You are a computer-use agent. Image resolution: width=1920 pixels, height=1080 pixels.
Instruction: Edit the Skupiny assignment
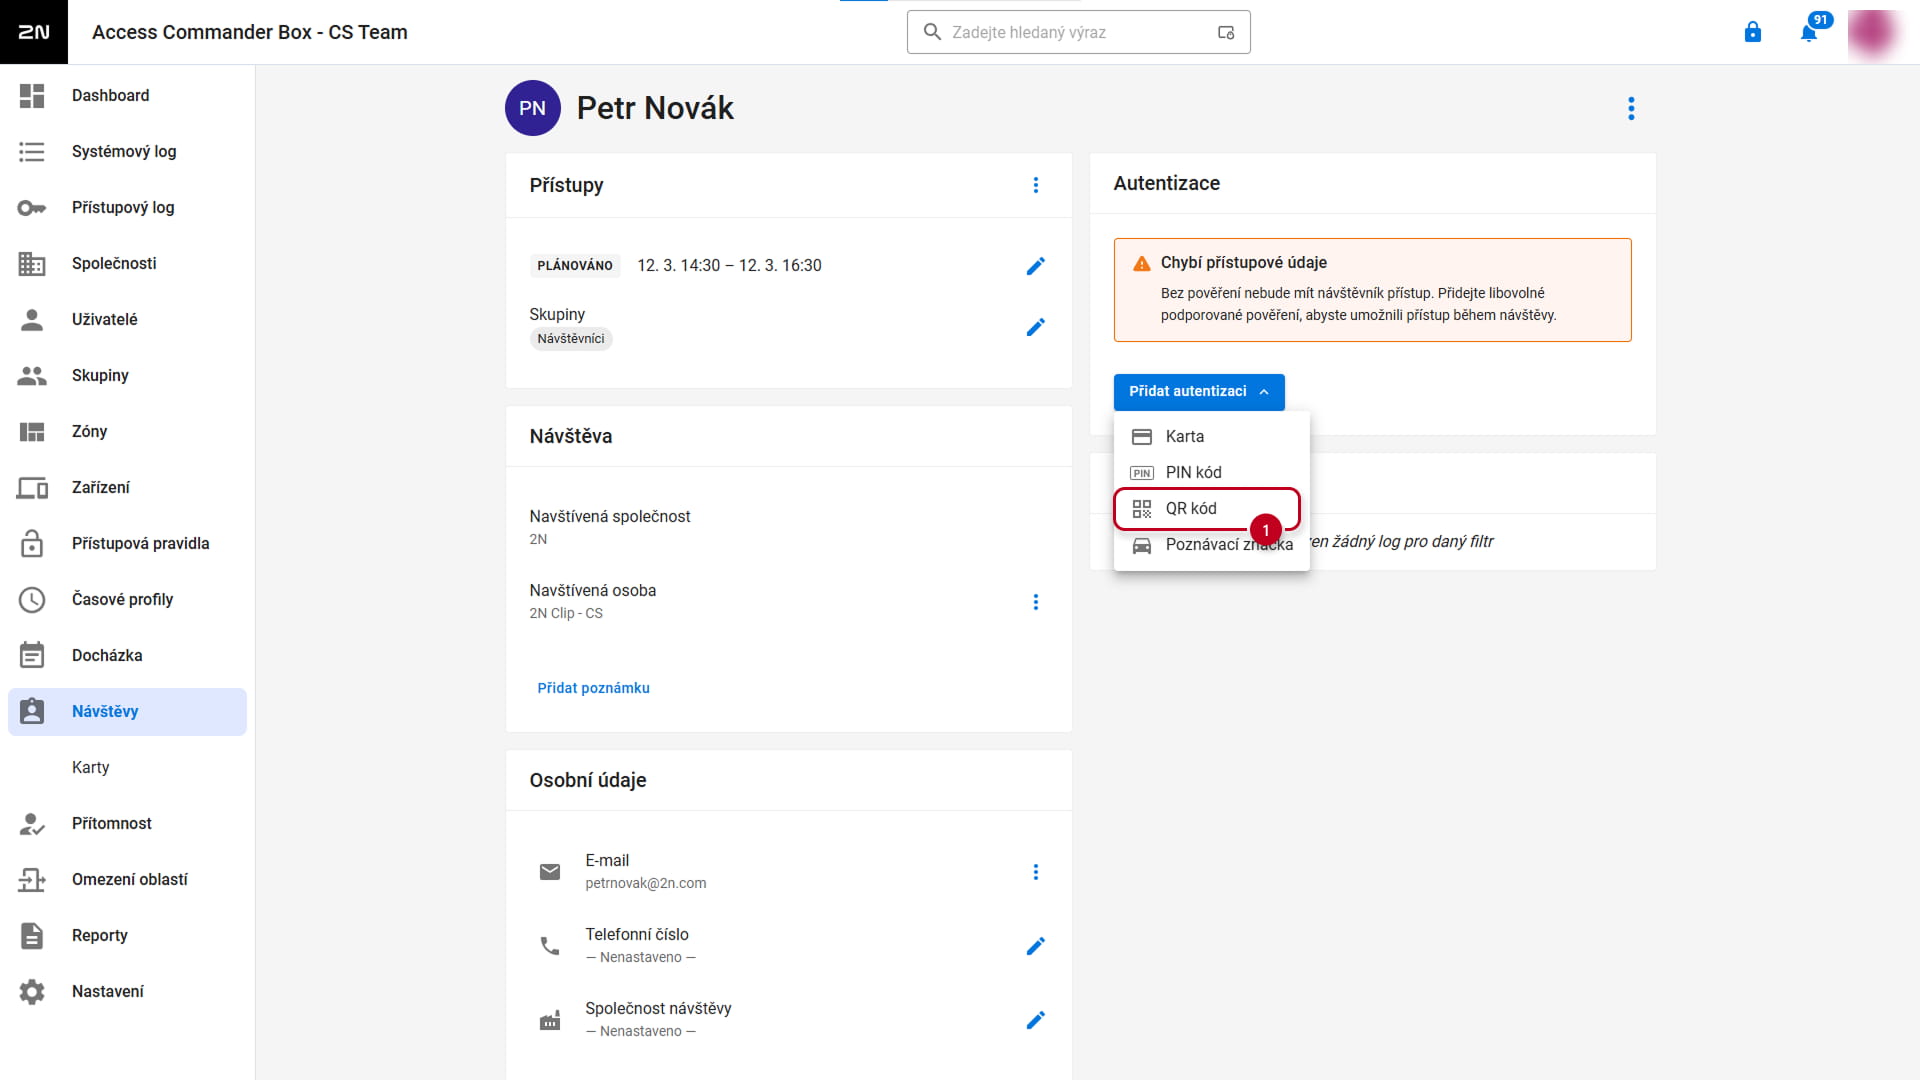[x=1036, y=327]
